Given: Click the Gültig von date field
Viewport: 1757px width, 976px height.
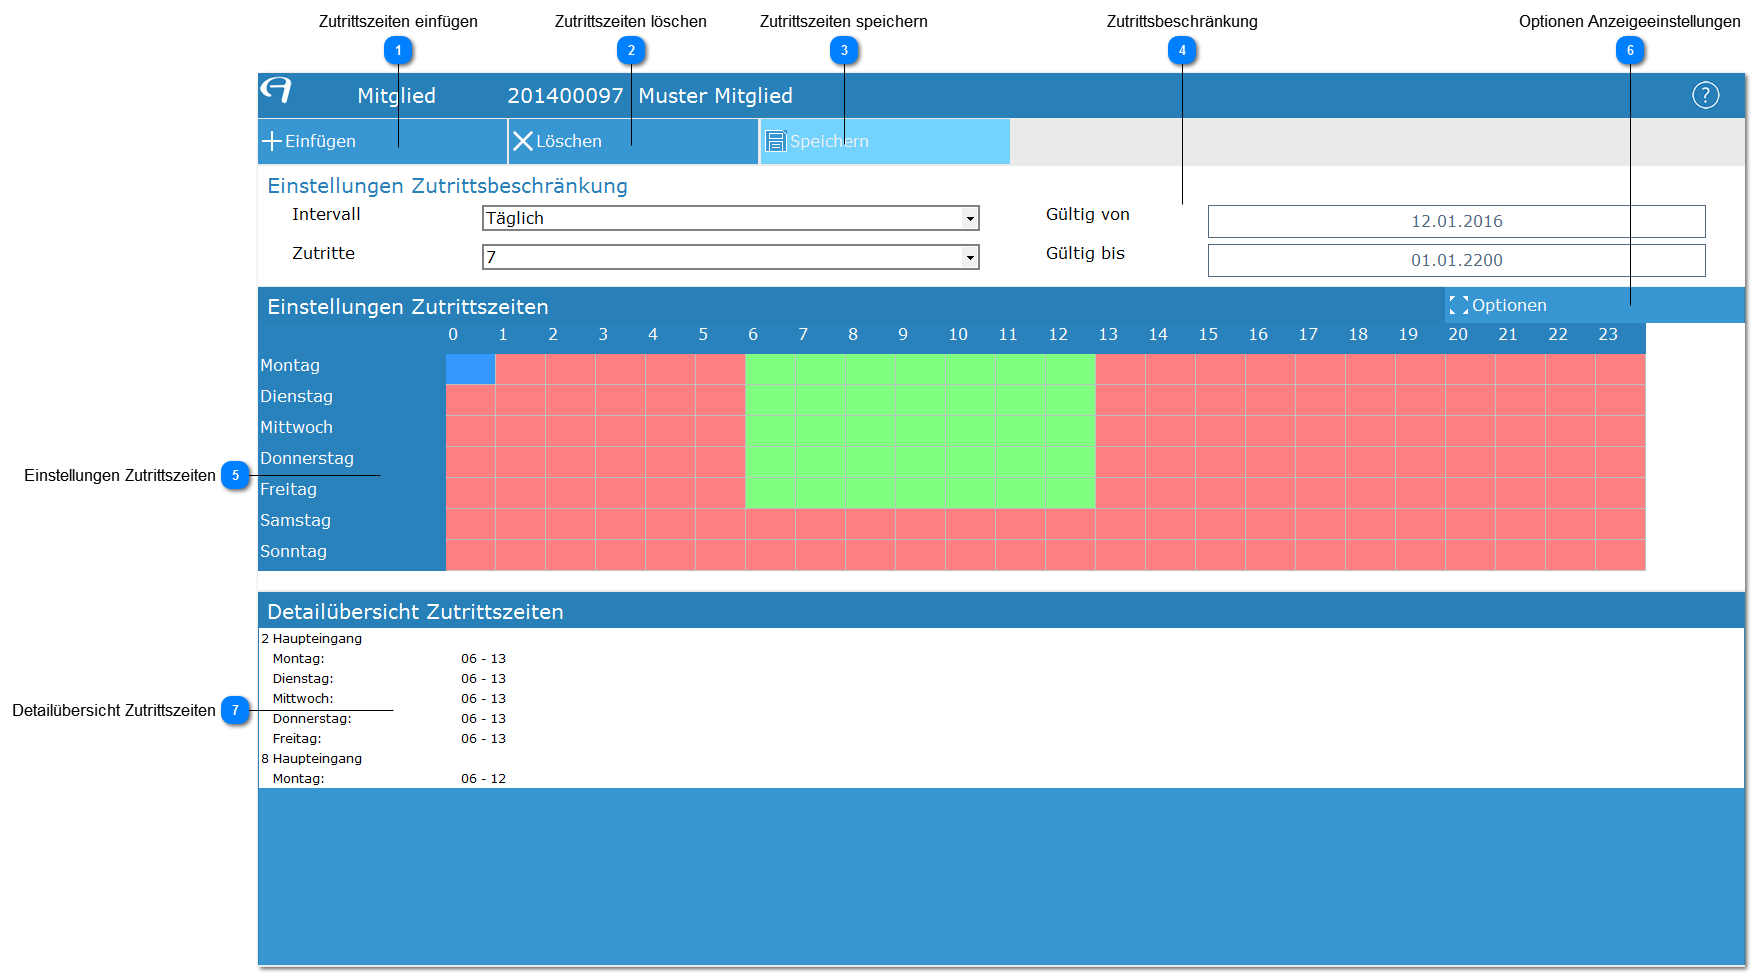Looking at the screenshot, I should pos(1456,221).
